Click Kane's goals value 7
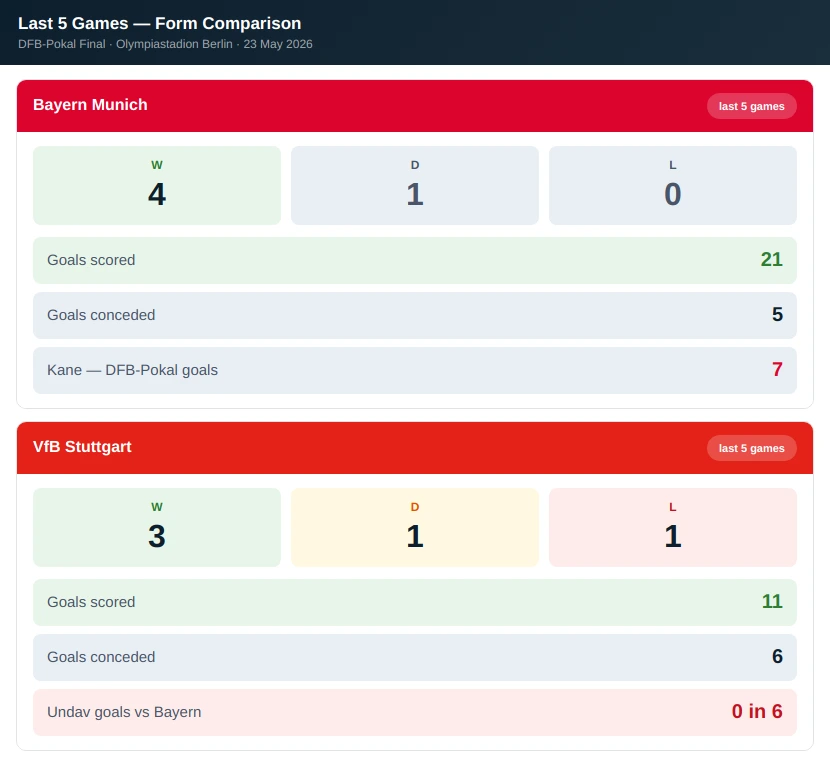The height and width of the screenshot is (765, 830). pos(777,370)
